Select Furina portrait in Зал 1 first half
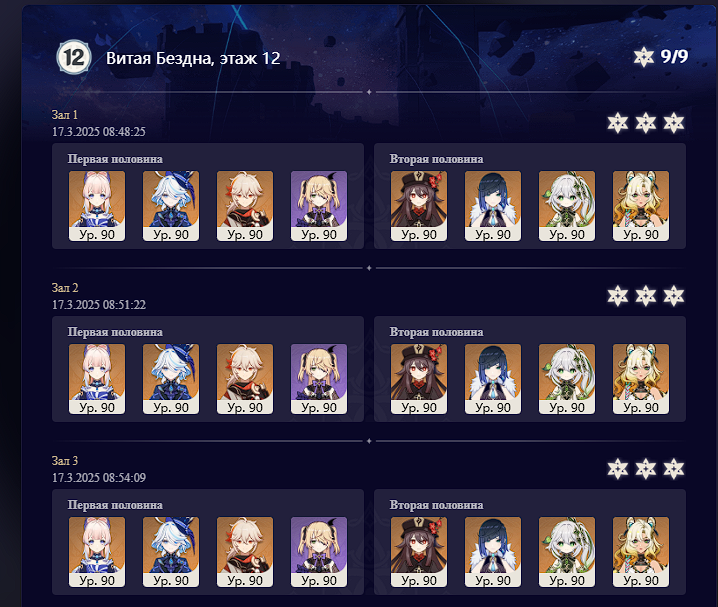 click(x=171, y=206)
